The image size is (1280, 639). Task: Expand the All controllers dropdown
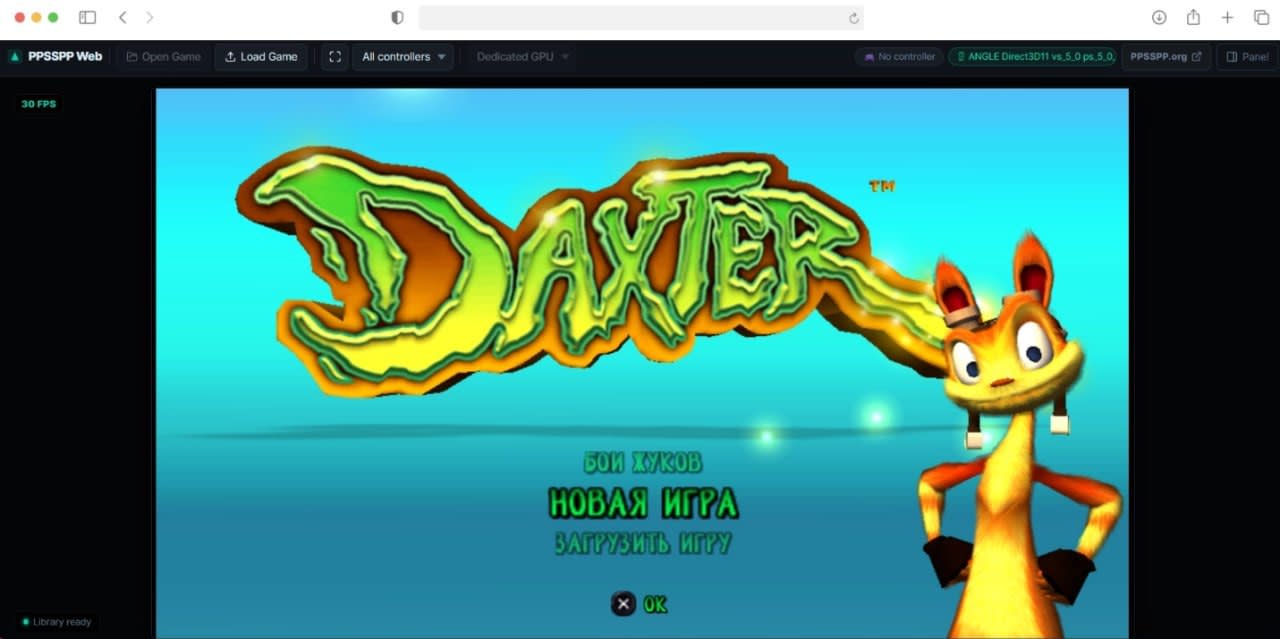[403, 57]
